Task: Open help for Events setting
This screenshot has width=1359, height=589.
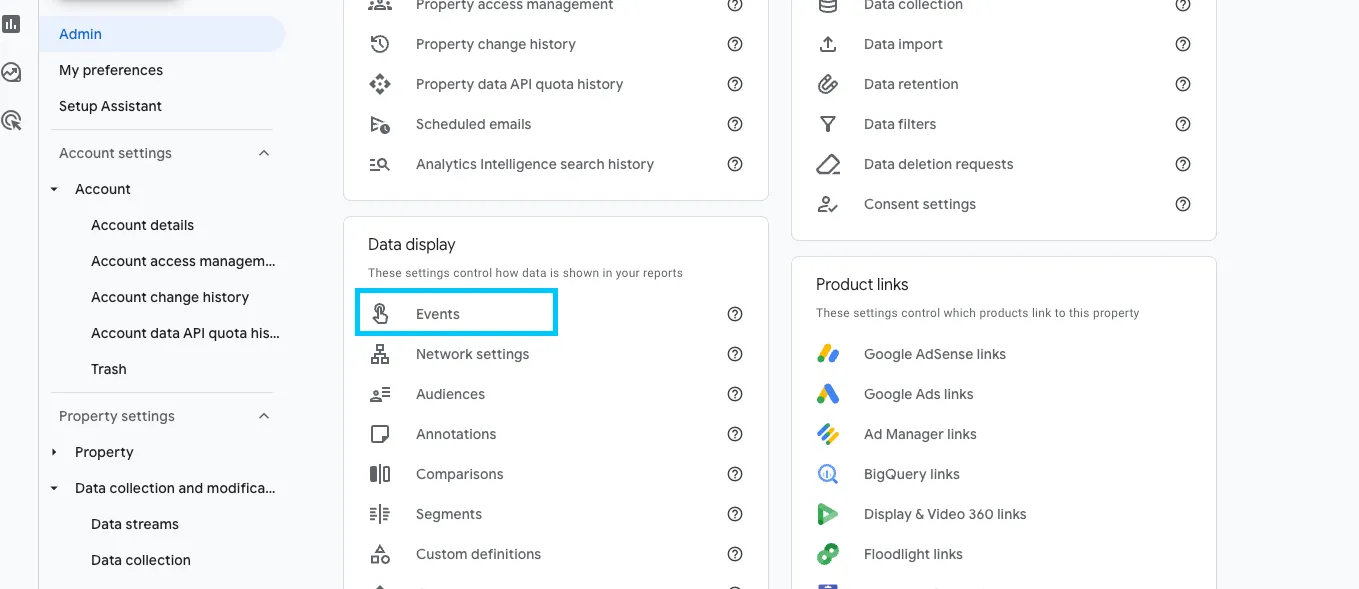Action: 735,314
